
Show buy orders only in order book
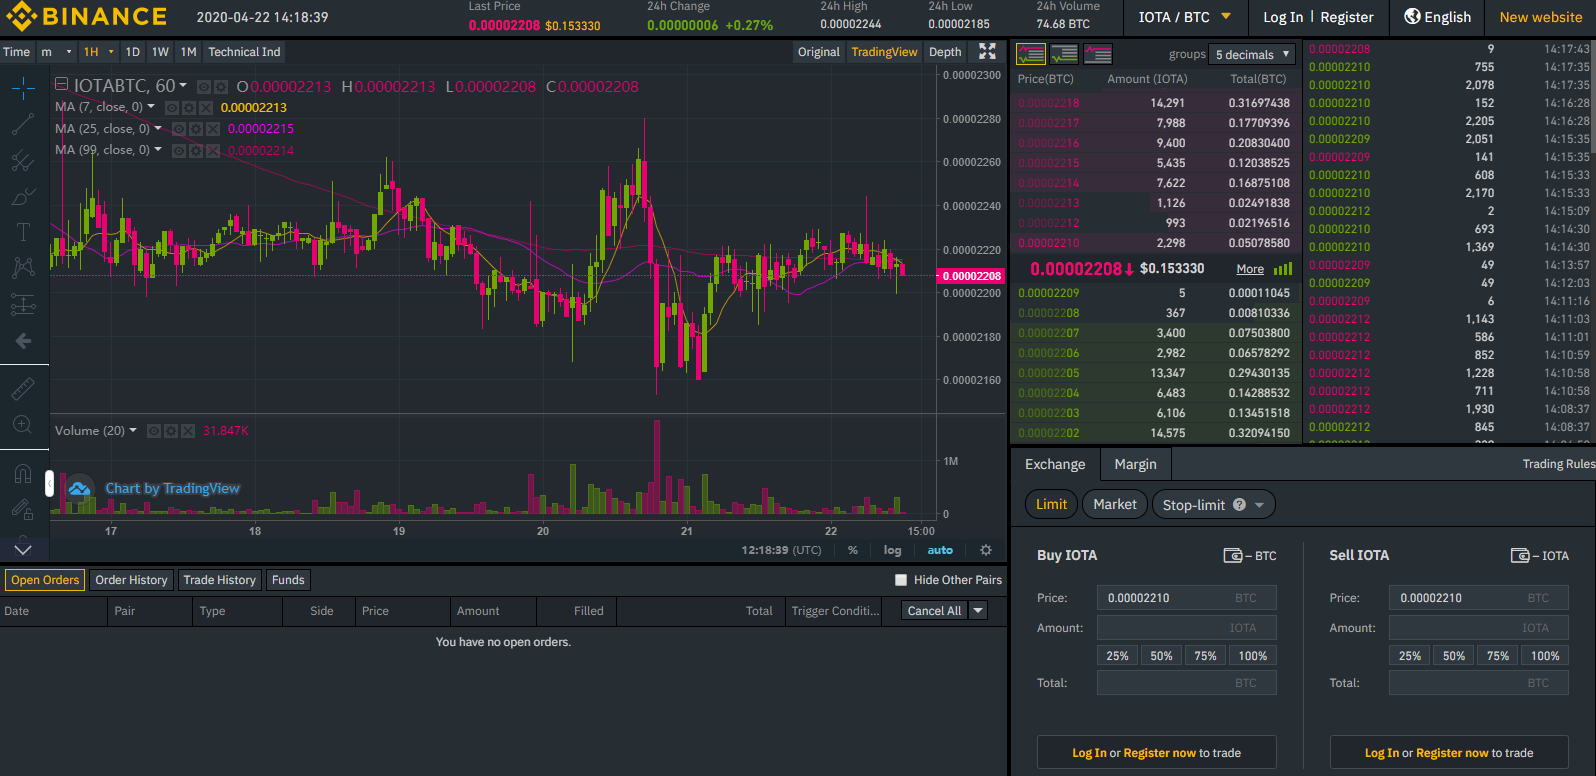[x=1064, y=54]
